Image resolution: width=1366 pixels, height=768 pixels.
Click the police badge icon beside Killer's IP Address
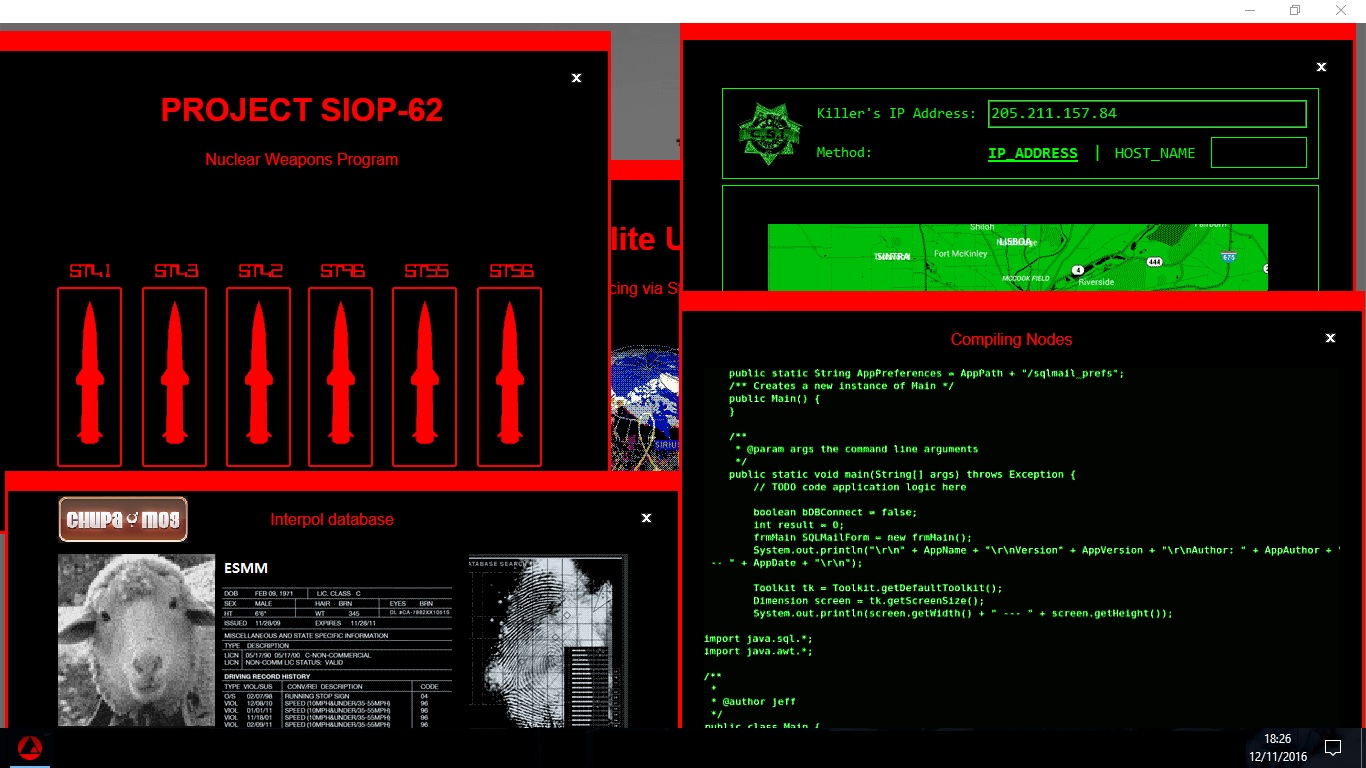(770, 134)
